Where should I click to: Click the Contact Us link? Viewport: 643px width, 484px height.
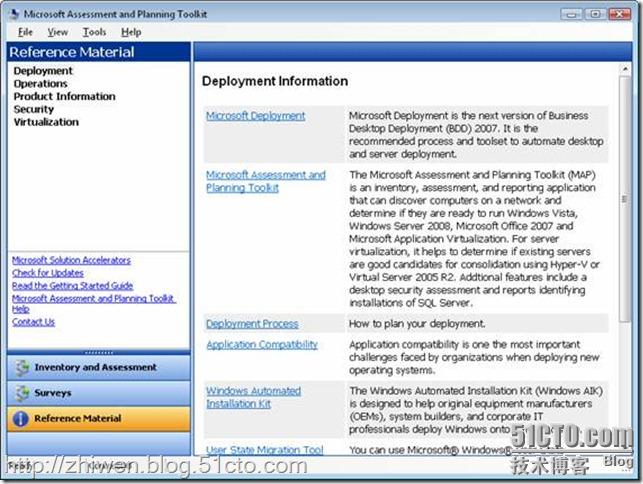point(33,322)
